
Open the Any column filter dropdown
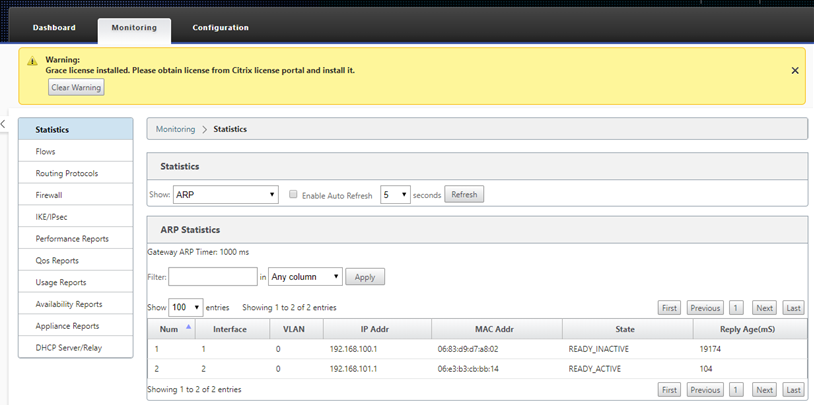tap(305, 277)
